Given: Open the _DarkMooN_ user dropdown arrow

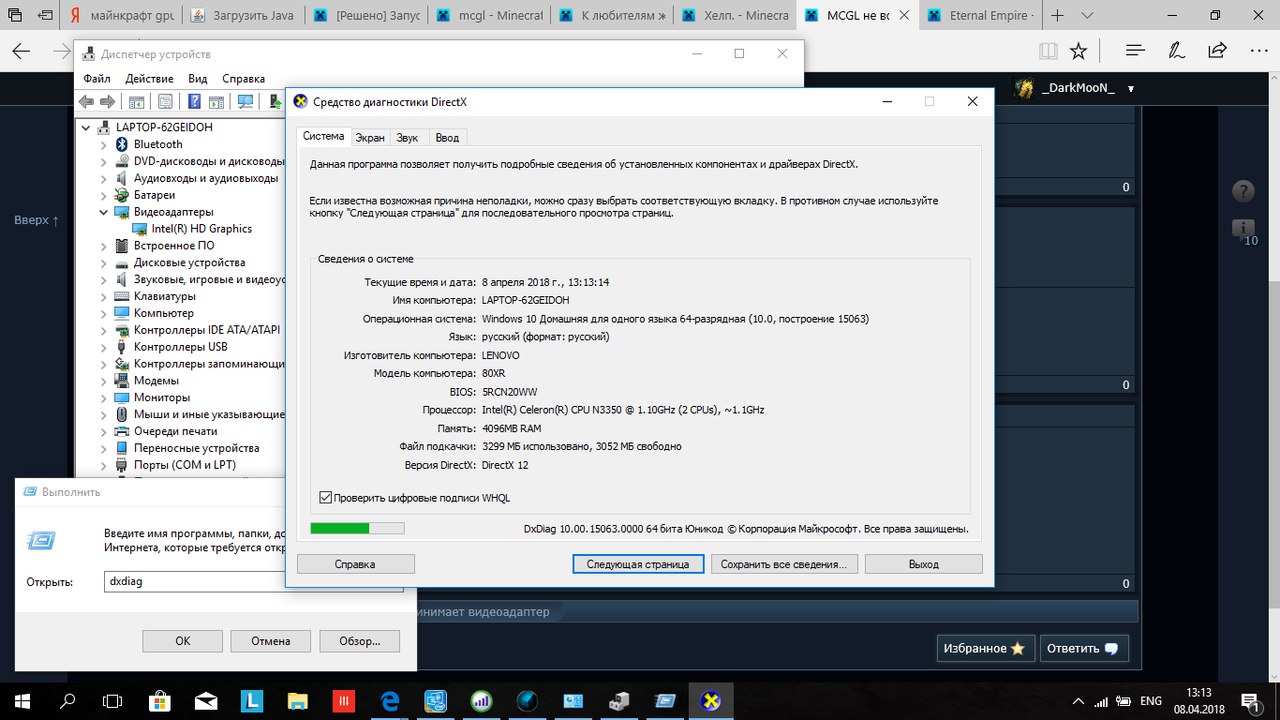Looking at the screenshot, I should click(1131, 89).
